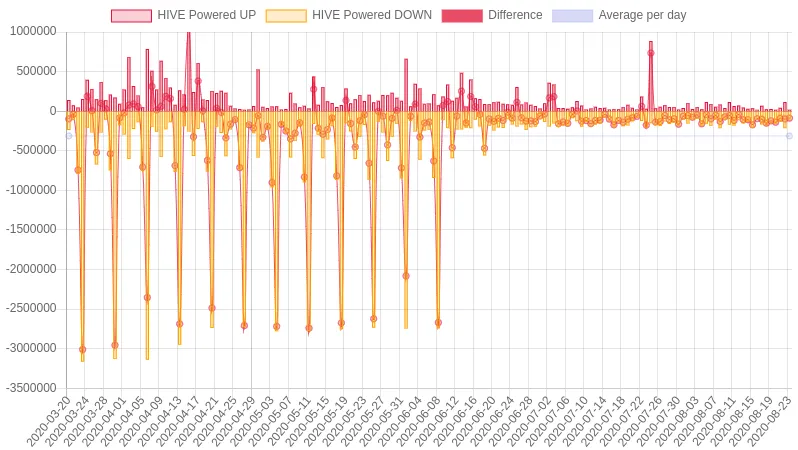Click the -1000000 y-axis label
This screenshot has height=450, width=798.
coord(31,190)
